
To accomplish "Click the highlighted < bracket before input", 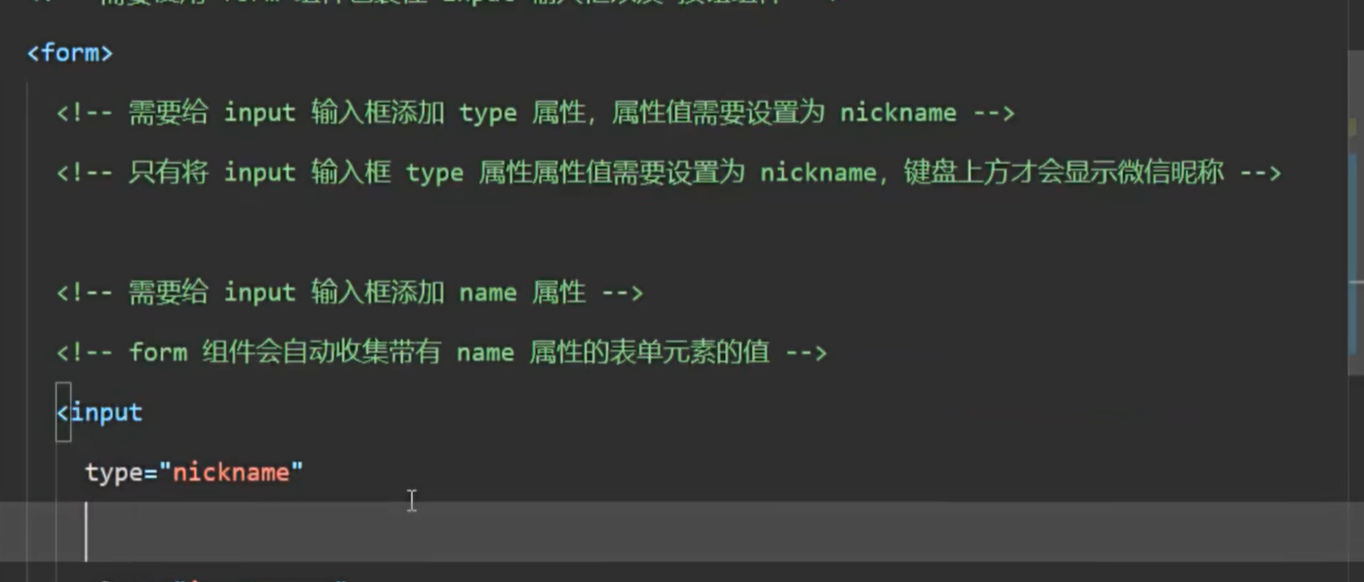I will click(63, 412).
